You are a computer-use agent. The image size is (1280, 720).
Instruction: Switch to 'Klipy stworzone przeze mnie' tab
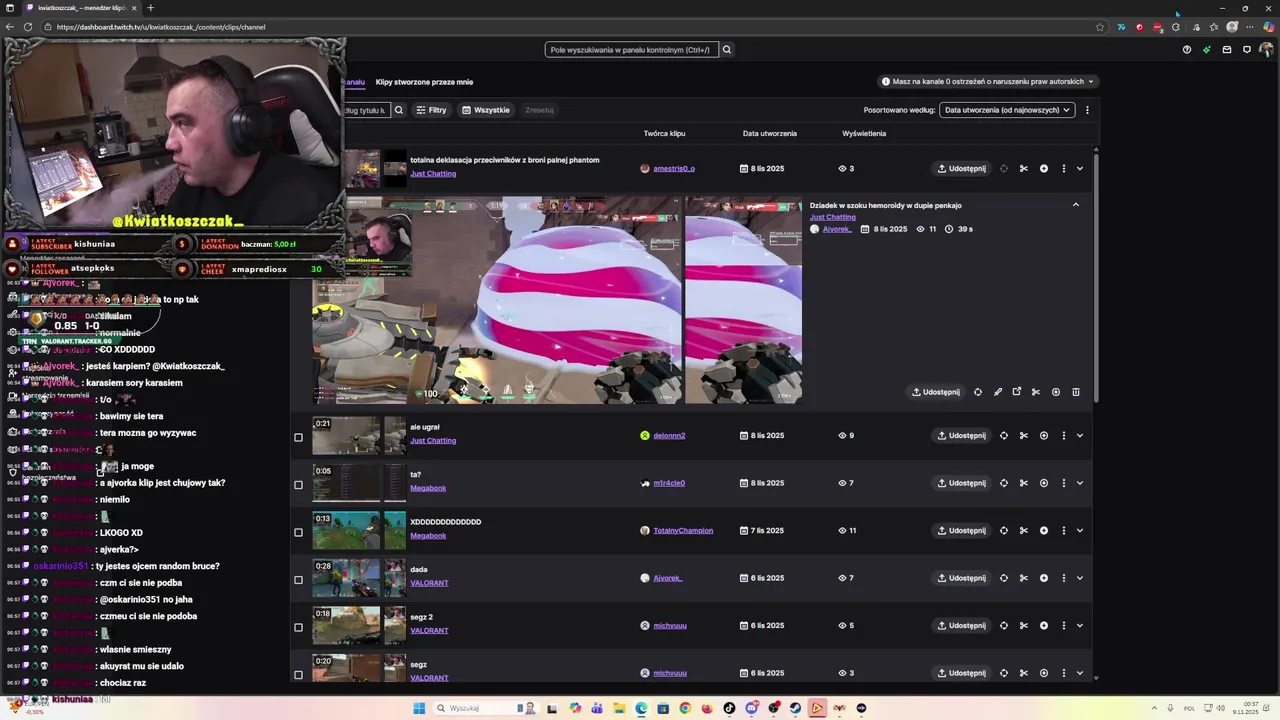click(424, 82)
